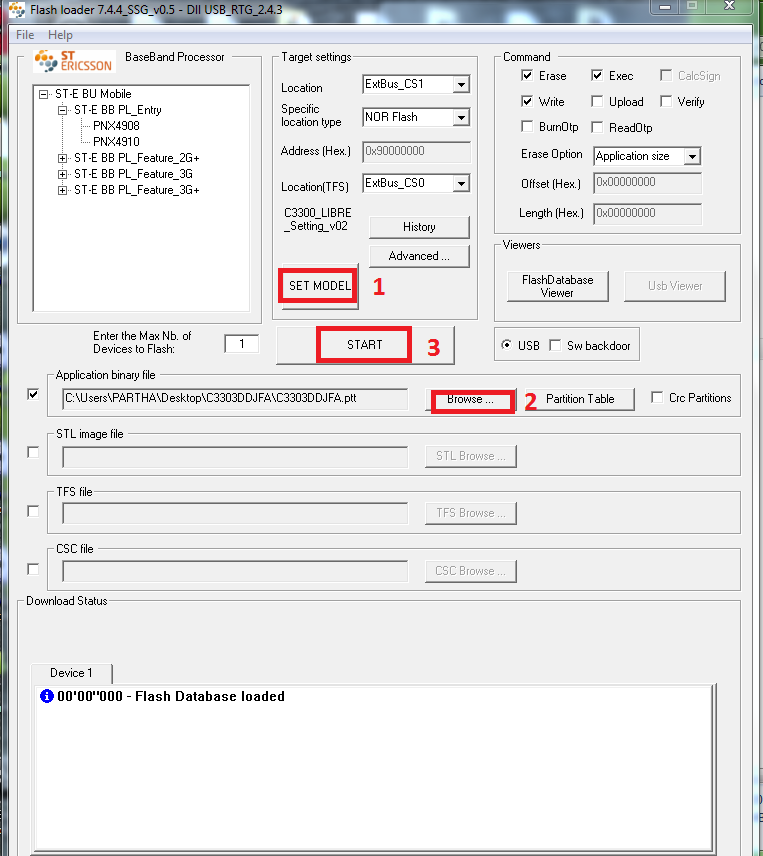Enable the Verify checkbox
763x856 pixels.
point(666,101)
